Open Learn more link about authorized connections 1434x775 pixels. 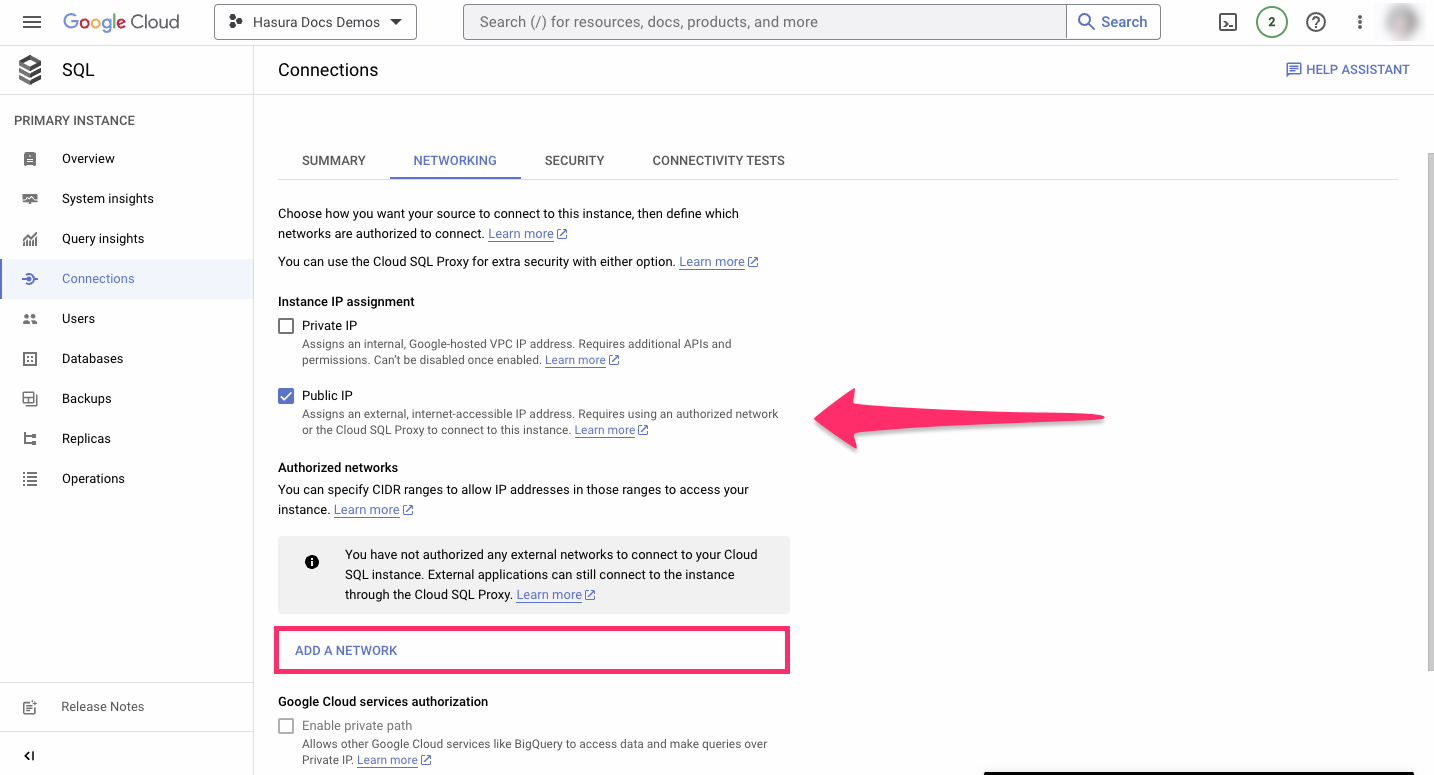click(528, 234)
